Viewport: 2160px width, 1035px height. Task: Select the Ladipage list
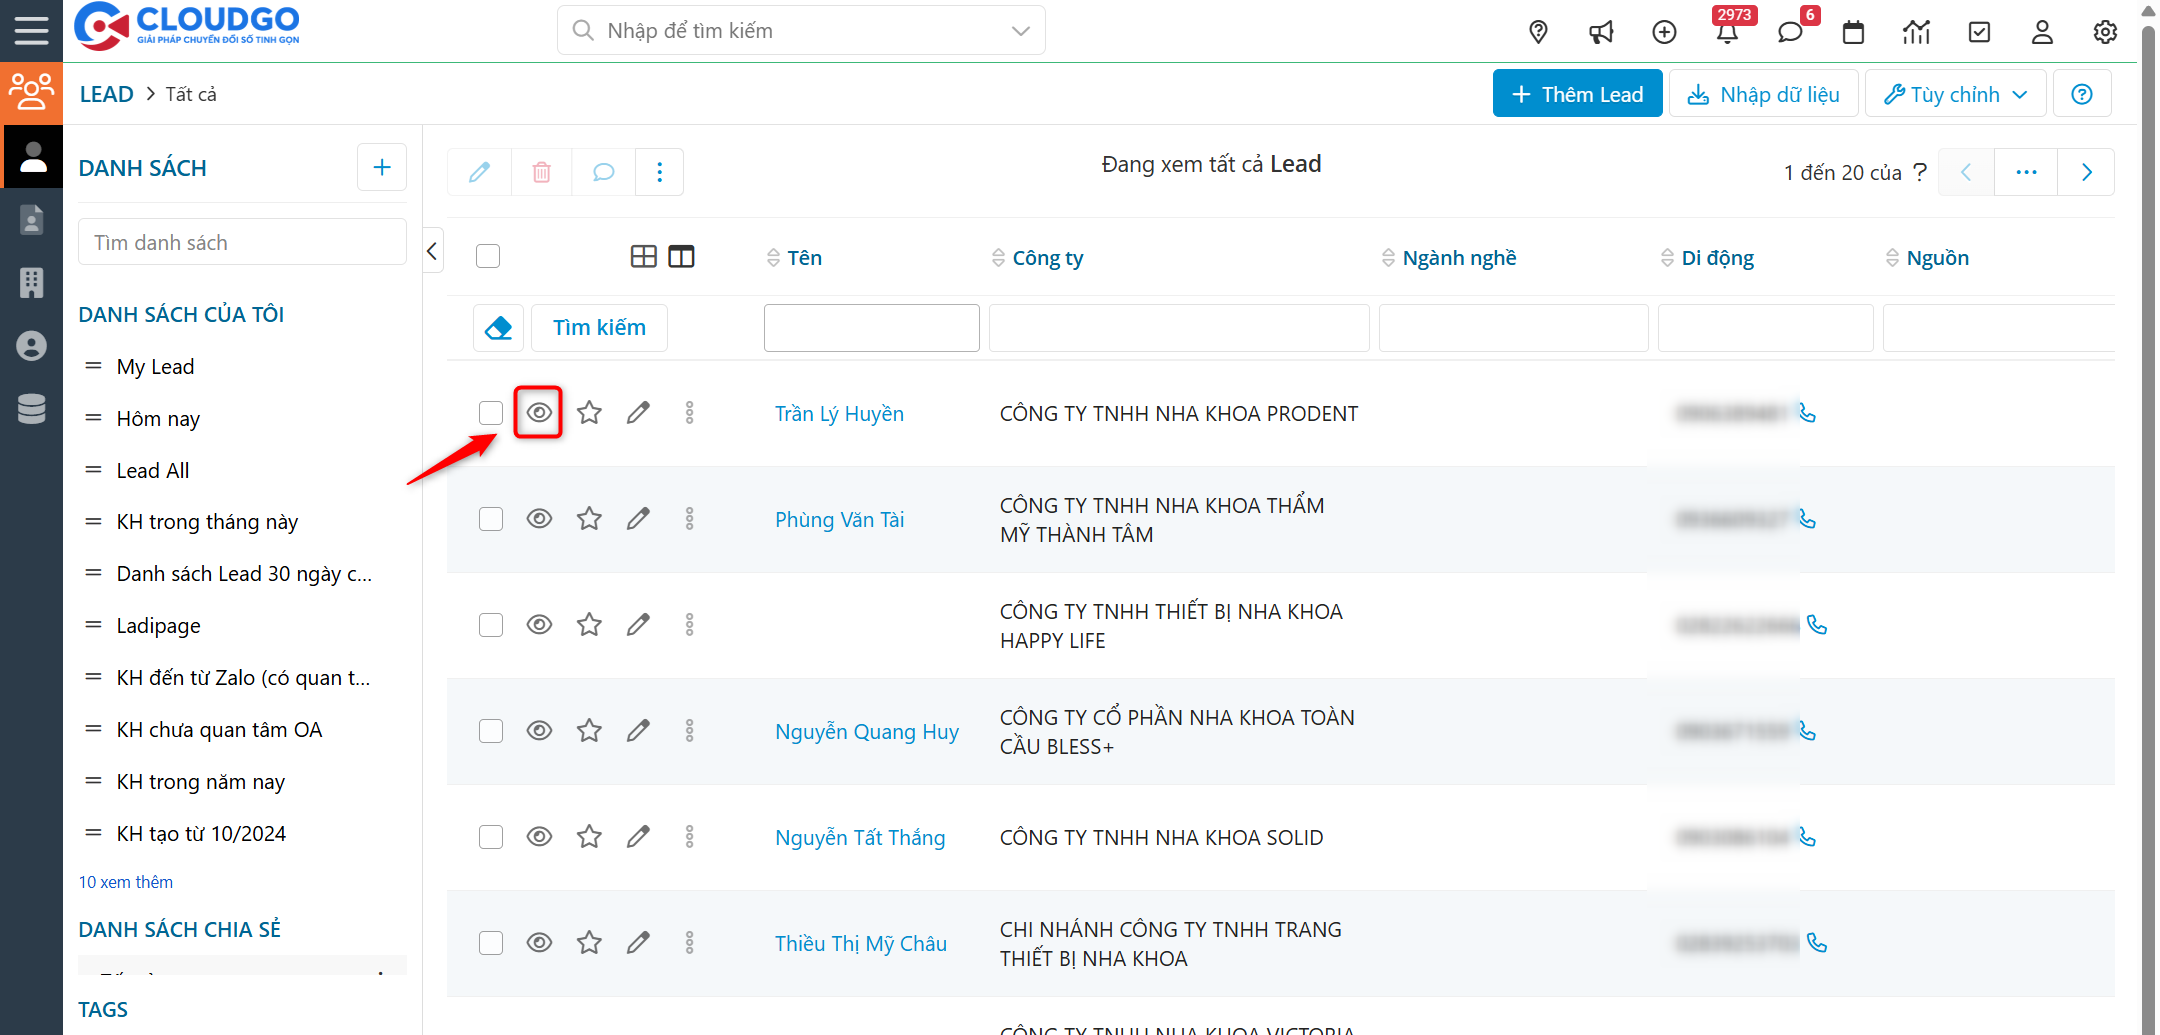158,626
